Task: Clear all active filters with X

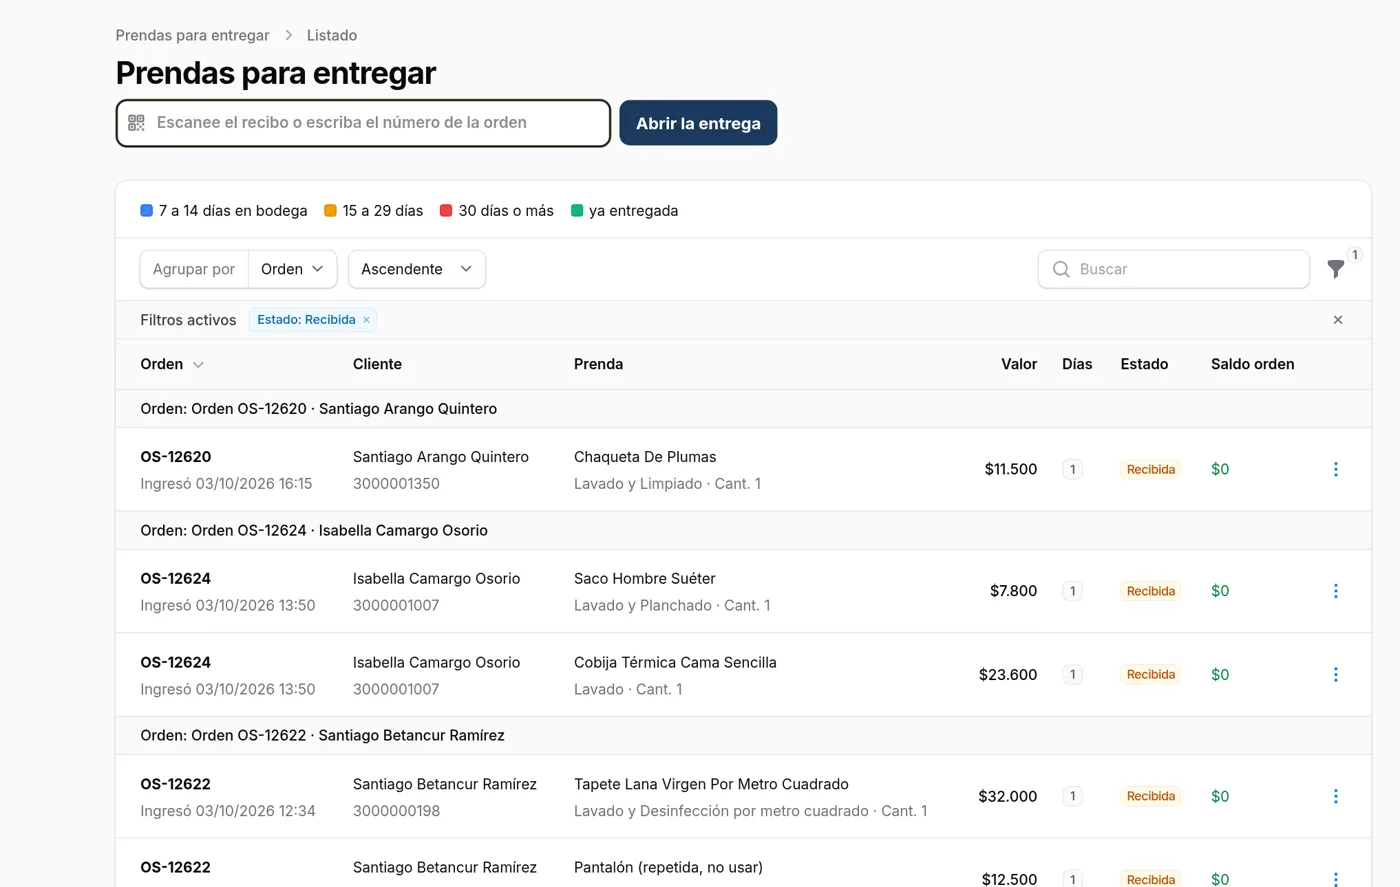Action: pyautogui.click(x=1338, y=320)
